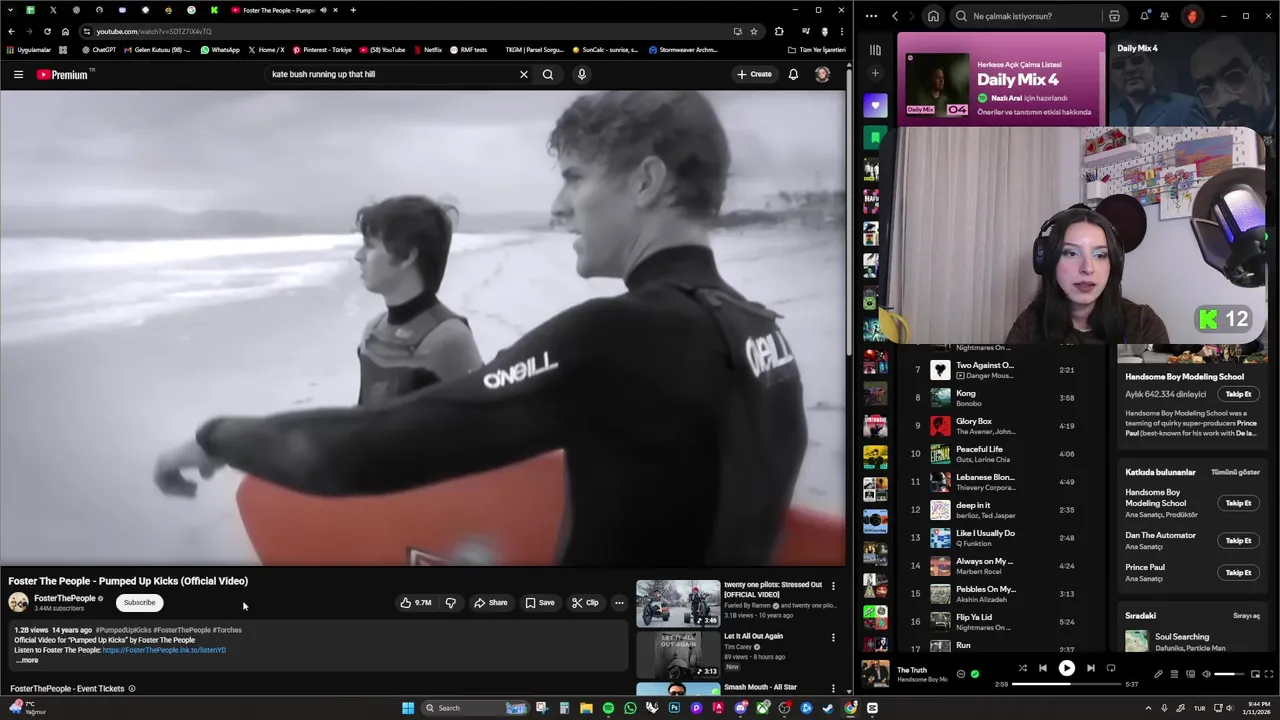The width and height of the screenshot is (1280, 720).
Task: Open the Netflix bookmark
Action: coord(428,49)
